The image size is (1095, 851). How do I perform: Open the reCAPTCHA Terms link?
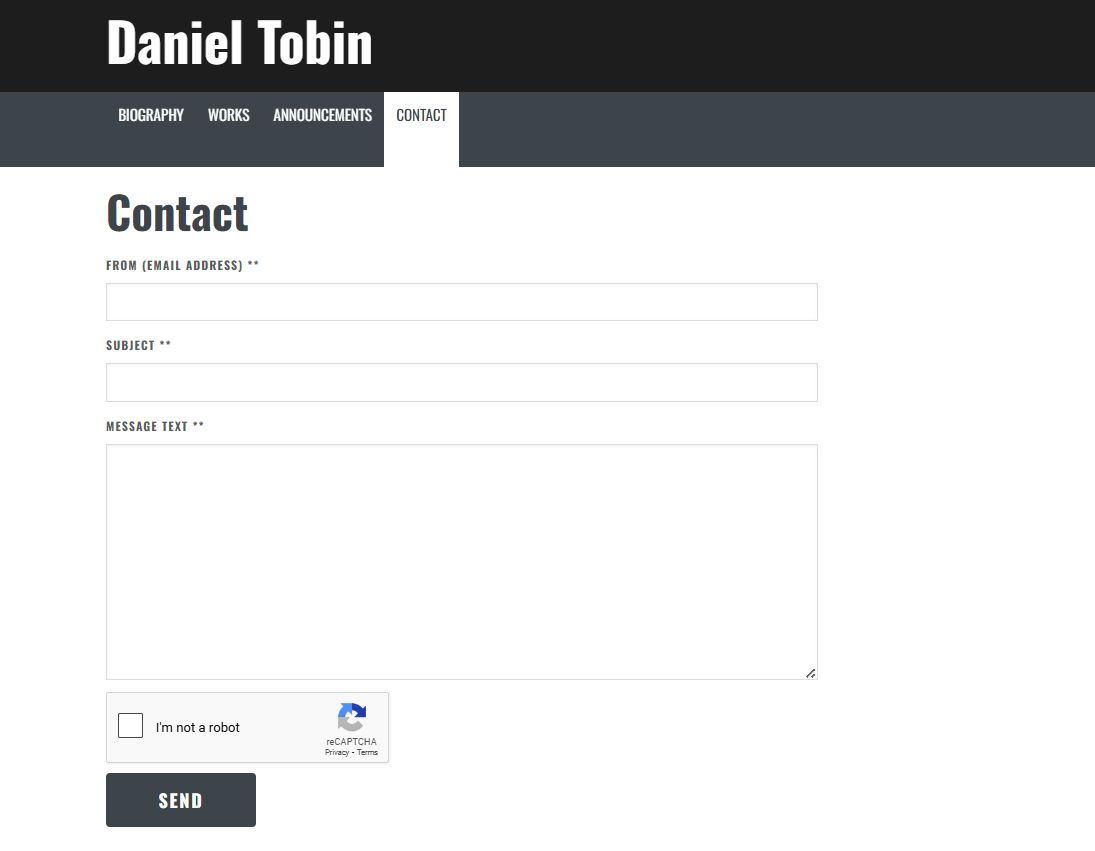(366, 752)
